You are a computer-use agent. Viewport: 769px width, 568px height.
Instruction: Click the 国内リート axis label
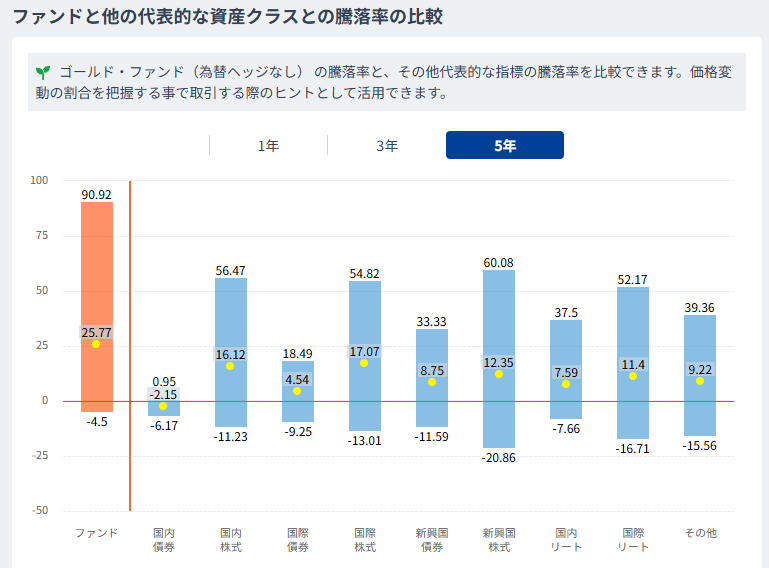[x=566, y=540]
